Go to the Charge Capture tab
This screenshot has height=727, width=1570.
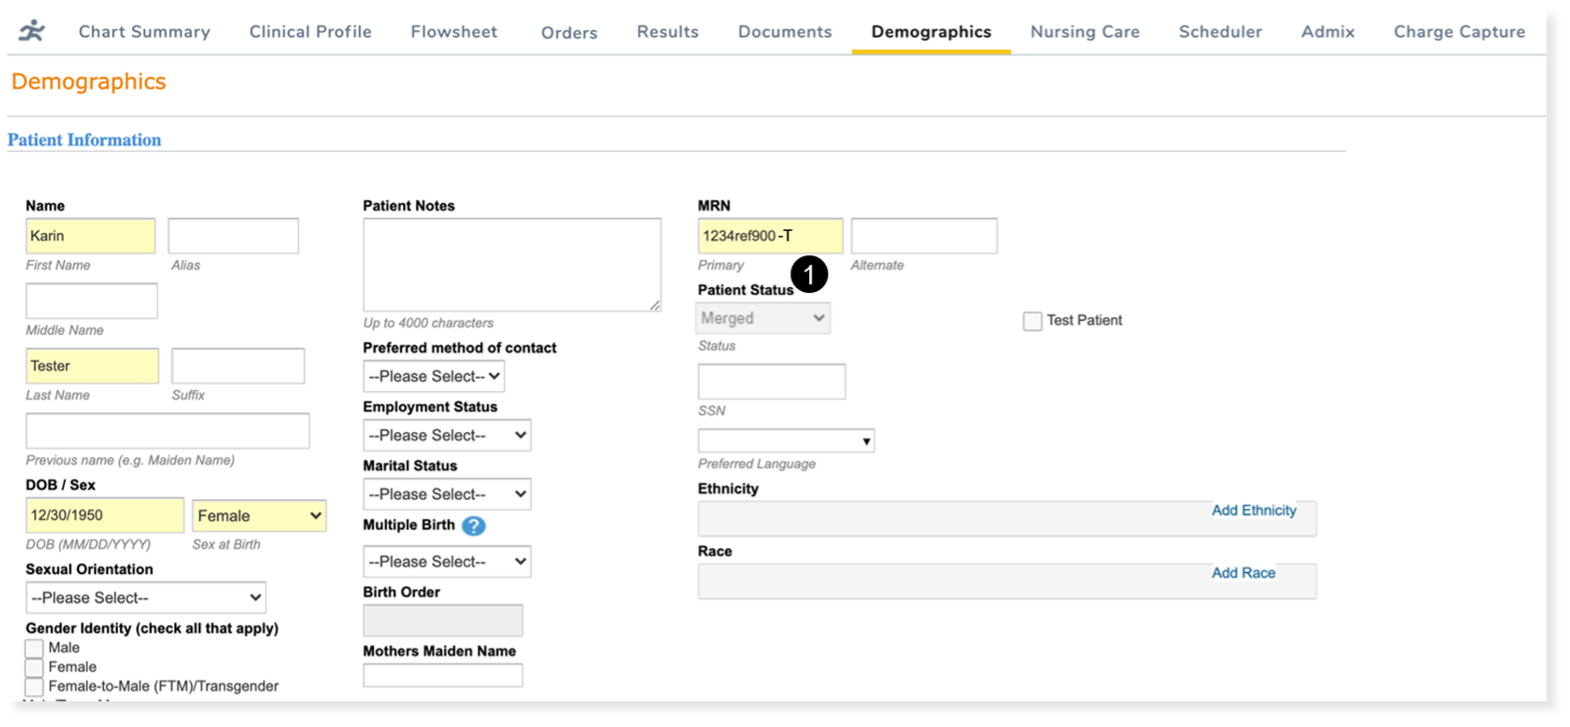point(1459,32)
